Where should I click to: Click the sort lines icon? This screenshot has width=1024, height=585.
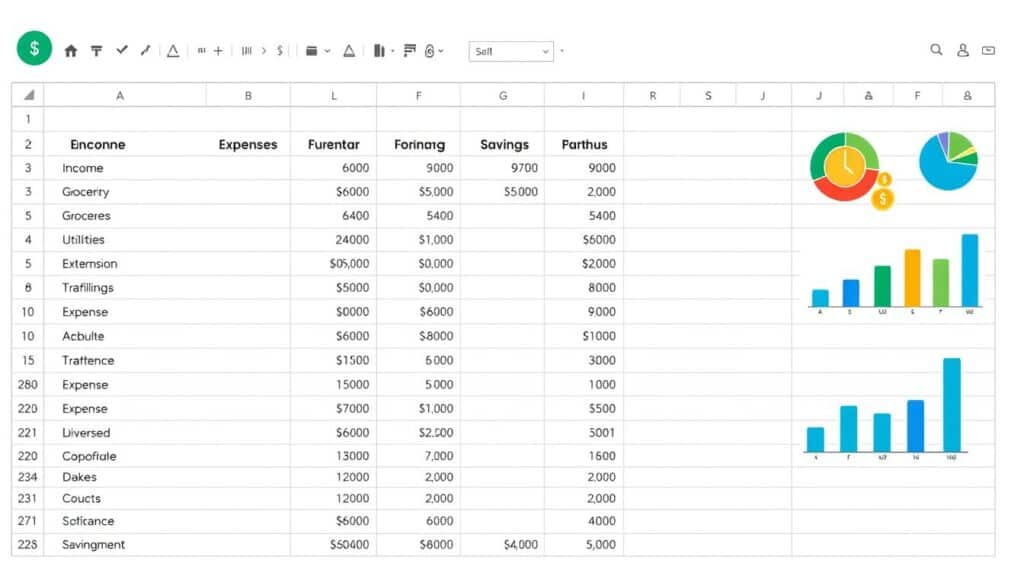[x=409, y=50]
